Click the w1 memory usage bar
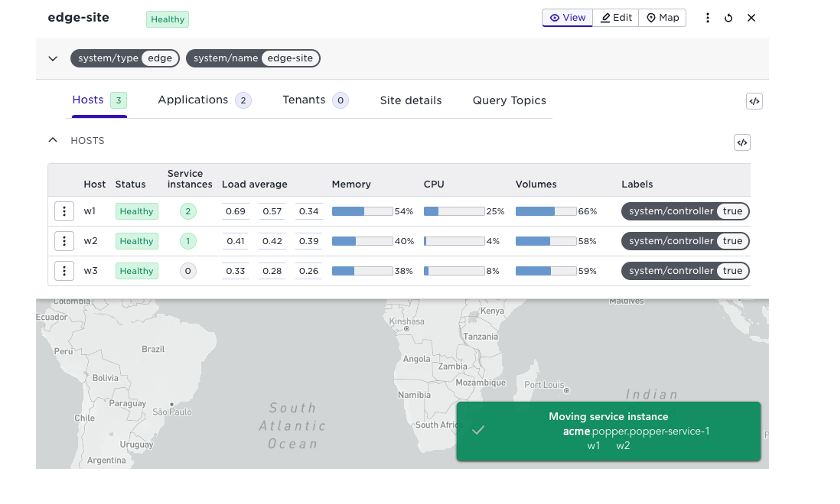This screenshot has height=504, width=840. (362, 211)
